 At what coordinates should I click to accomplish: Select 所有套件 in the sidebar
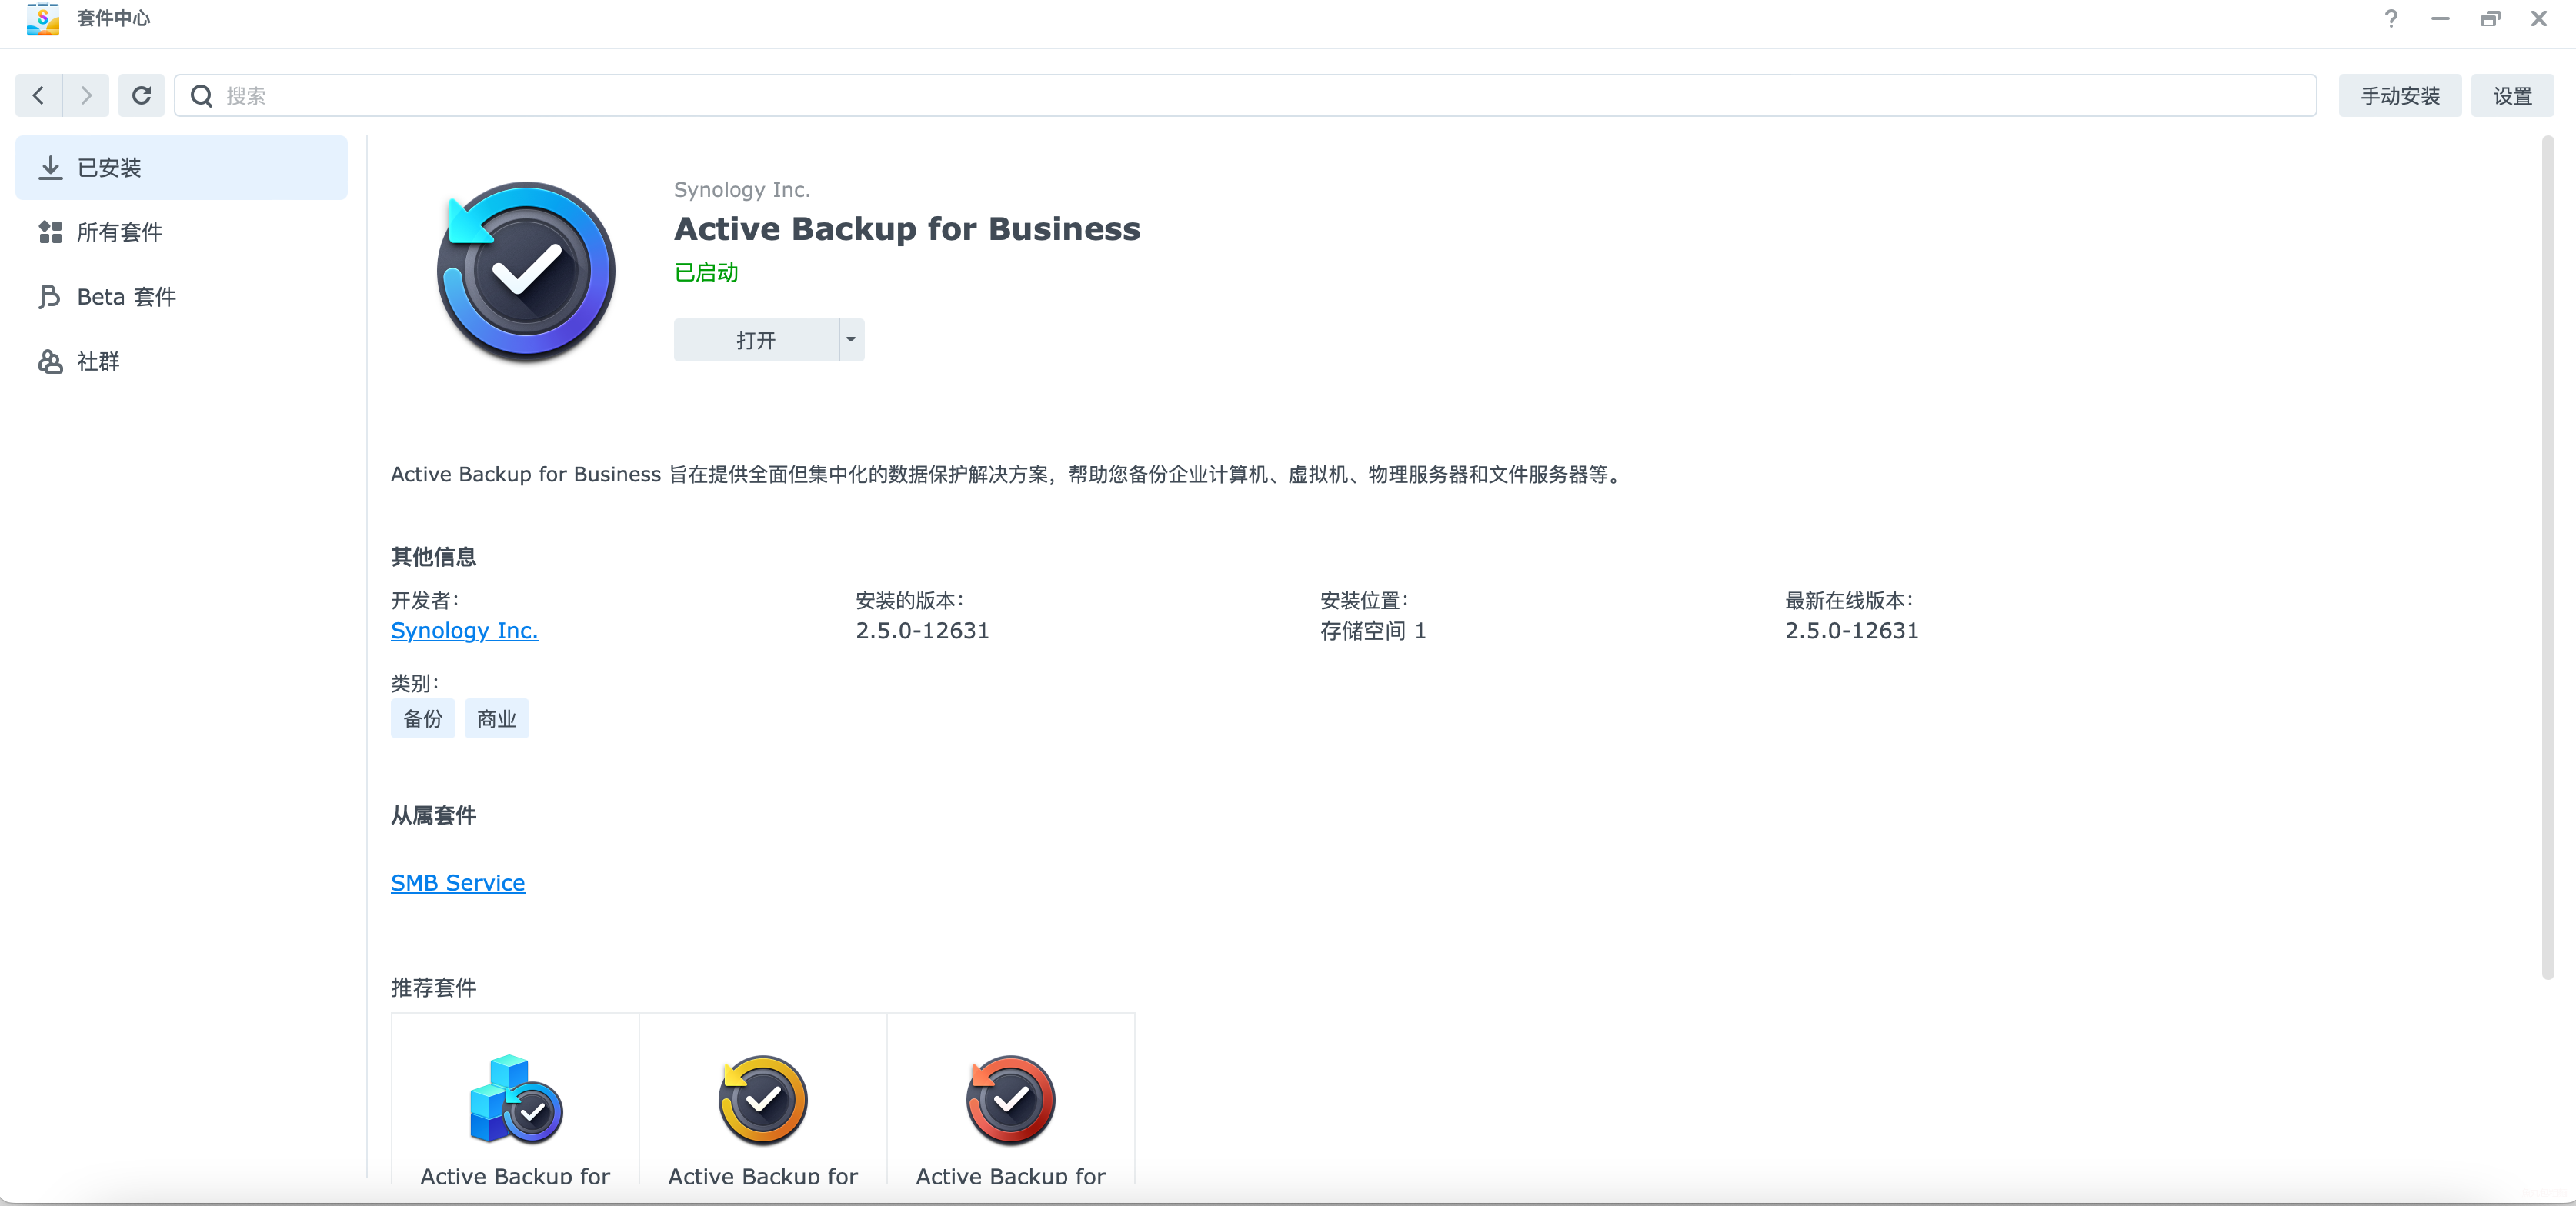181,232
